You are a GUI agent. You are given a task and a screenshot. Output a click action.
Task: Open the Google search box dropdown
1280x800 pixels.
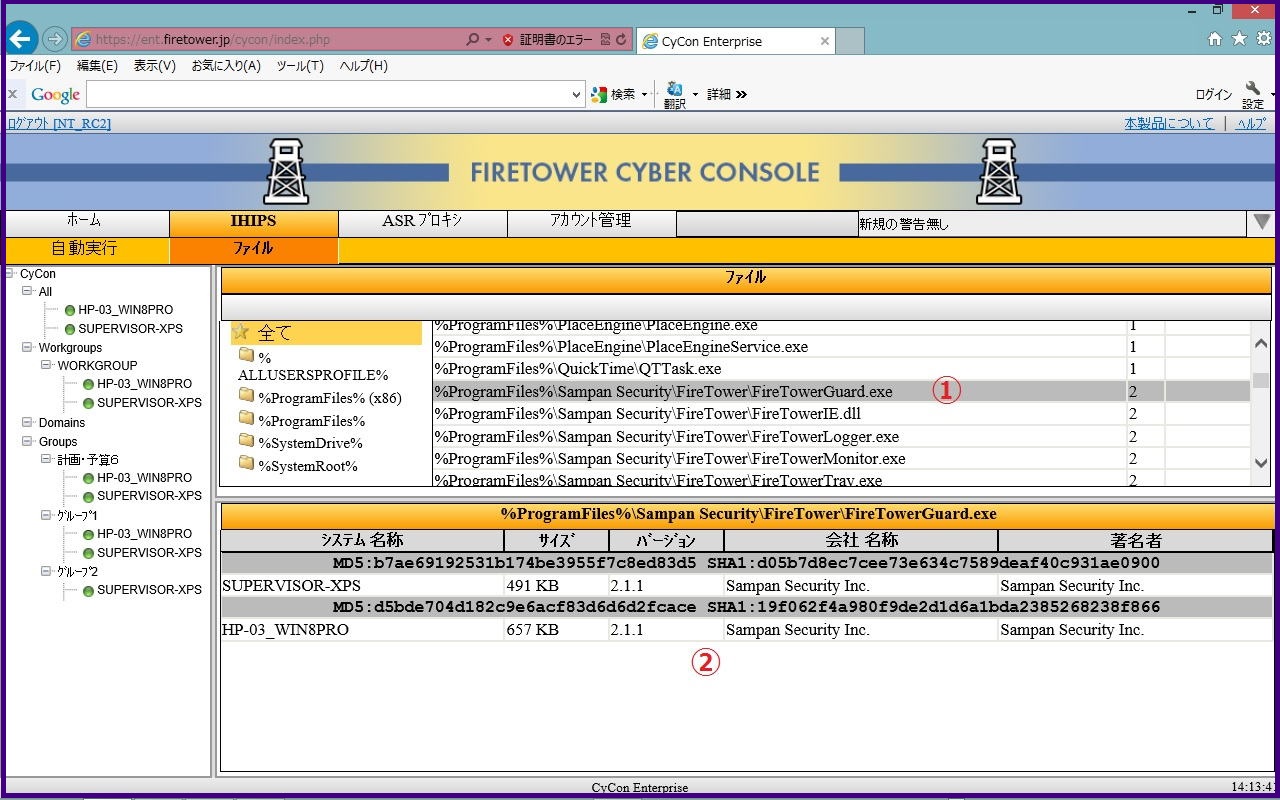coord(576,94)
